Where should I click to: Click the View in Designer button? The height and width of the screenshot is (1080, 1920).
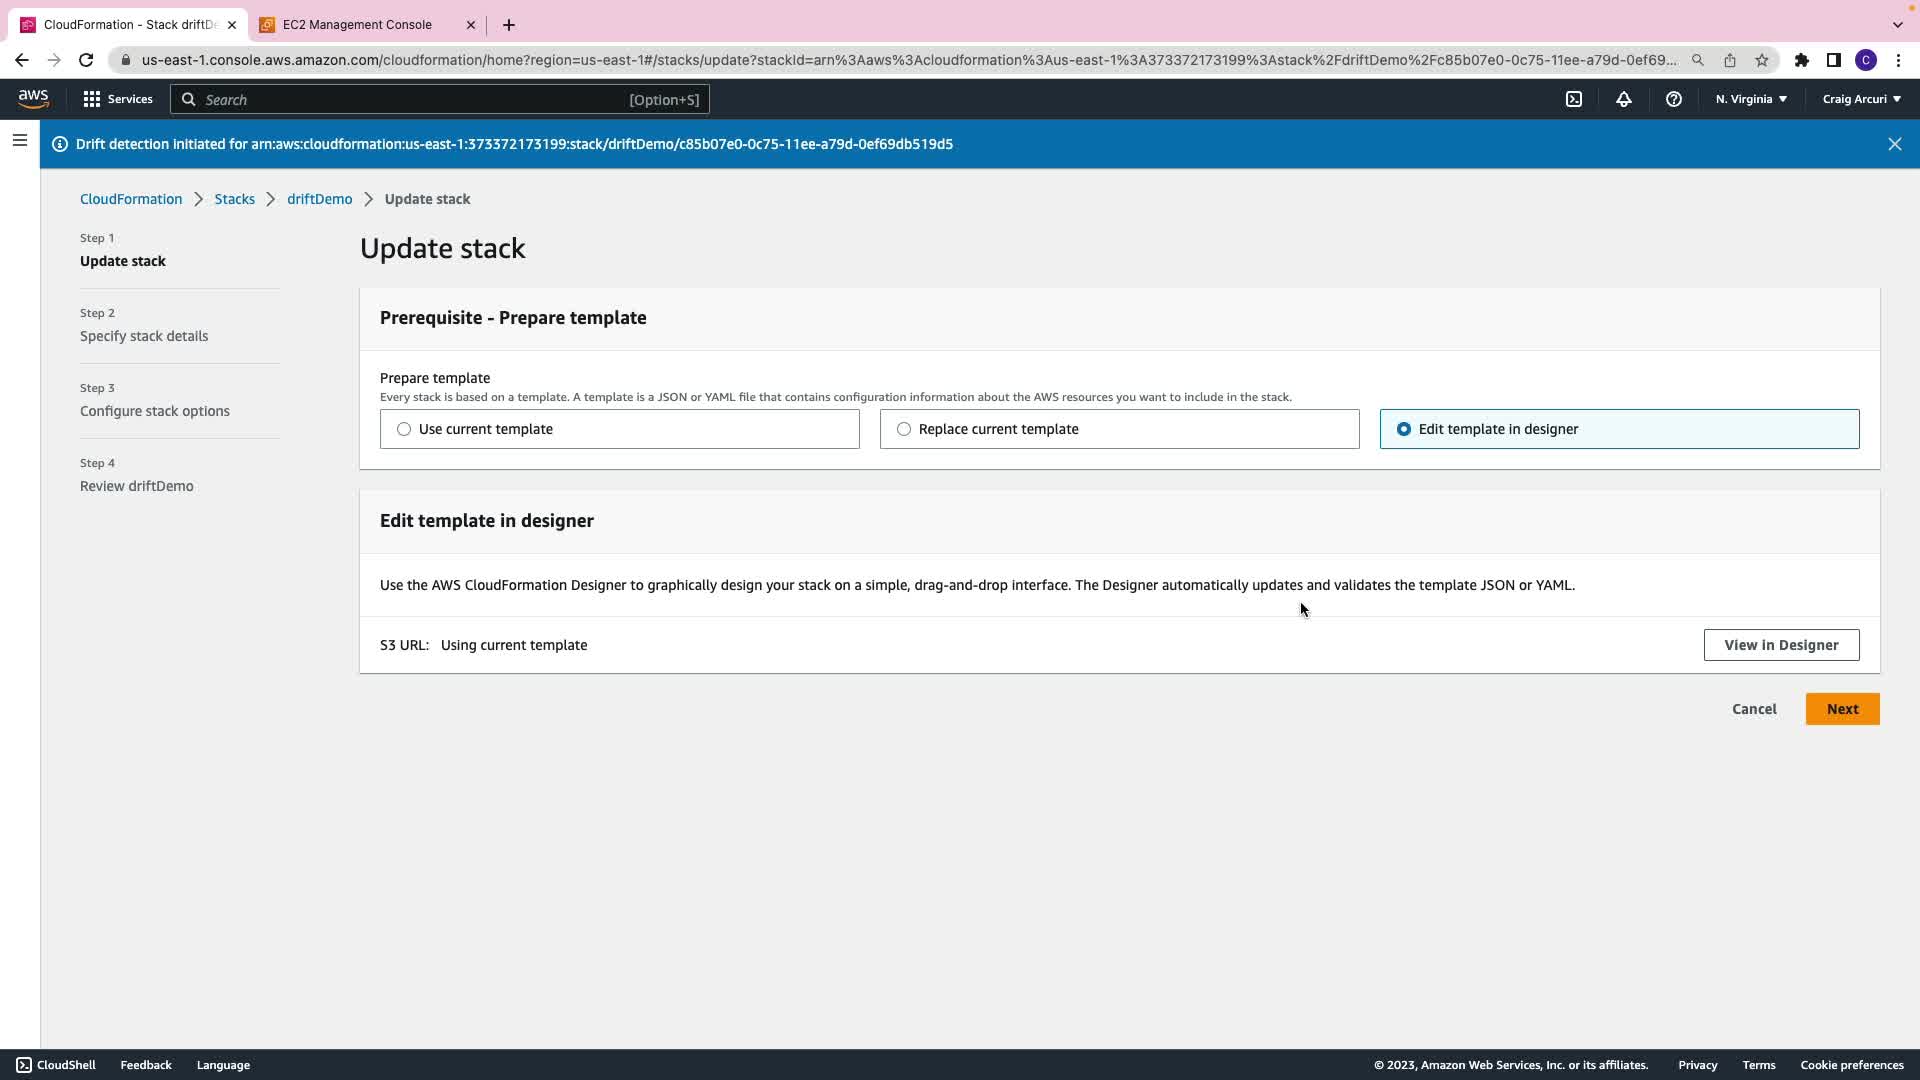tap(1781, 645)
